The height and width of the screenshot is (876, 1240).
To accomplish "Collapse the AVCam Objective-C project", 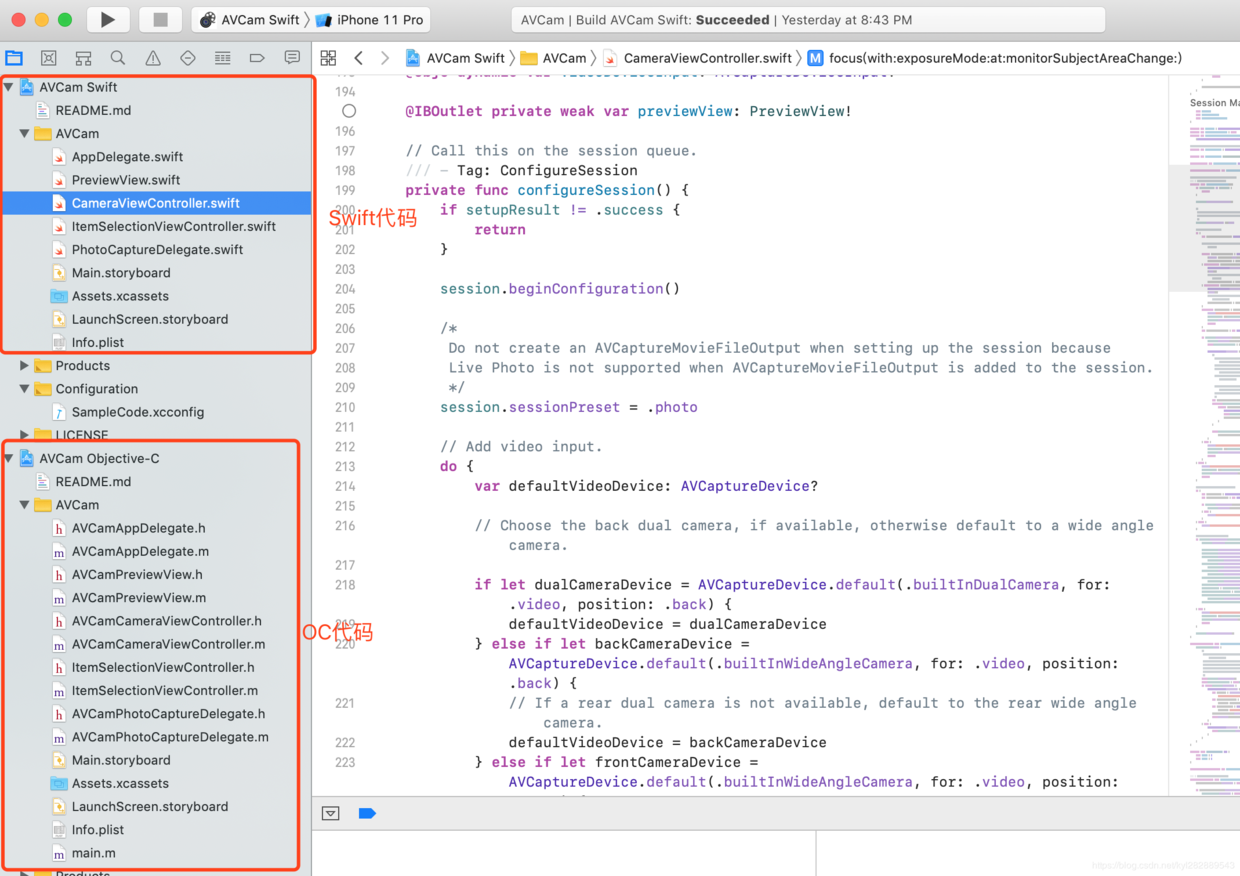I will pyautogui.click(x=9, y=458).
